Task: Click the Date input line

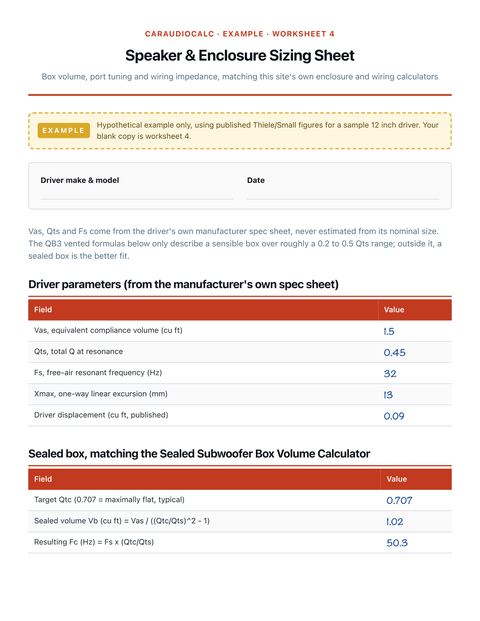Action: click(343, 193)
